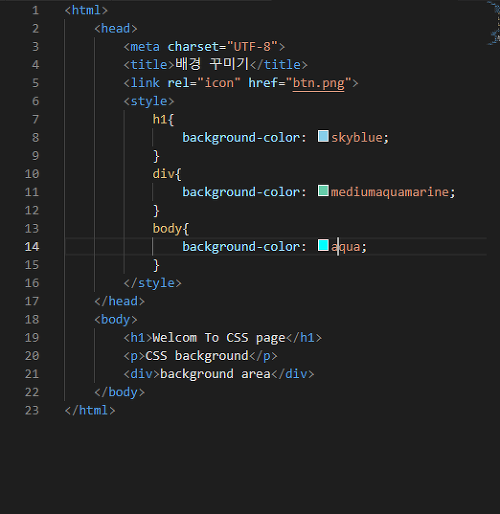Click the skyblue value text

tap(356, 138)
